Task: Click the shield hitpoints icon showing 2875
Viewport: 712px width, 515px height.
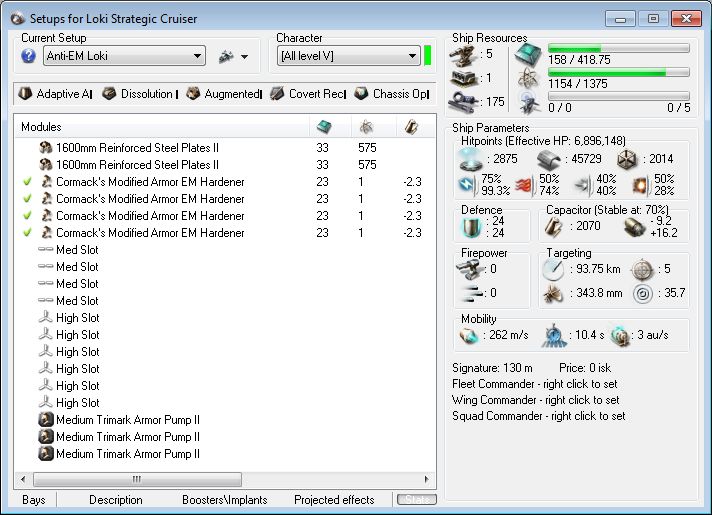Action: click(x=471, y=160)
